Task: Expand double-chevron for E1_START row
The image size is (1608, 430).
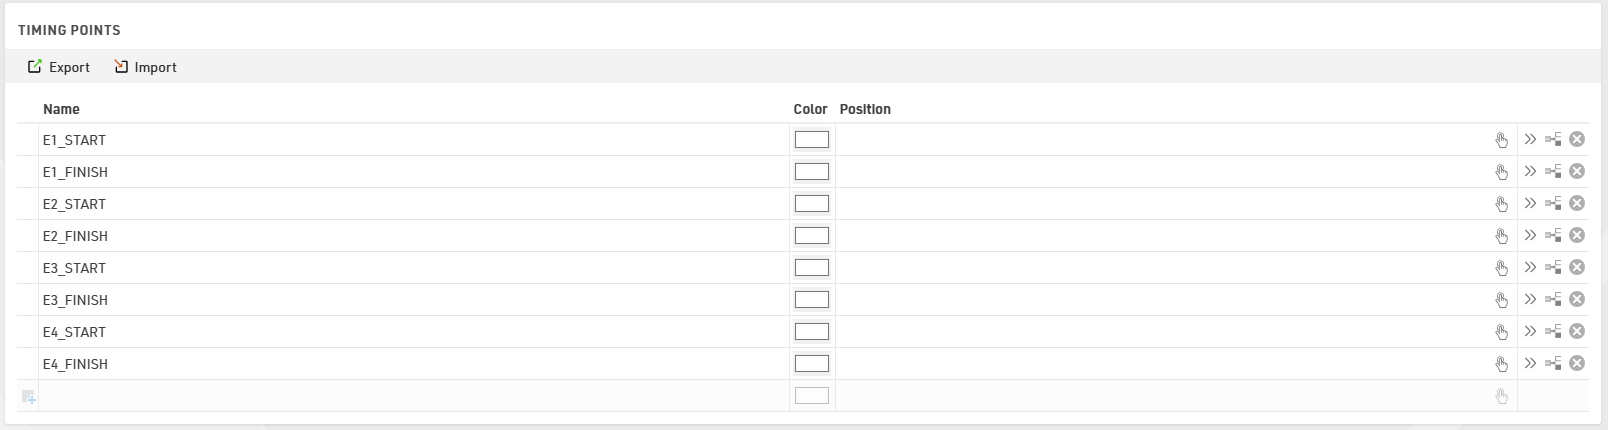Action: pos(1530,140)
